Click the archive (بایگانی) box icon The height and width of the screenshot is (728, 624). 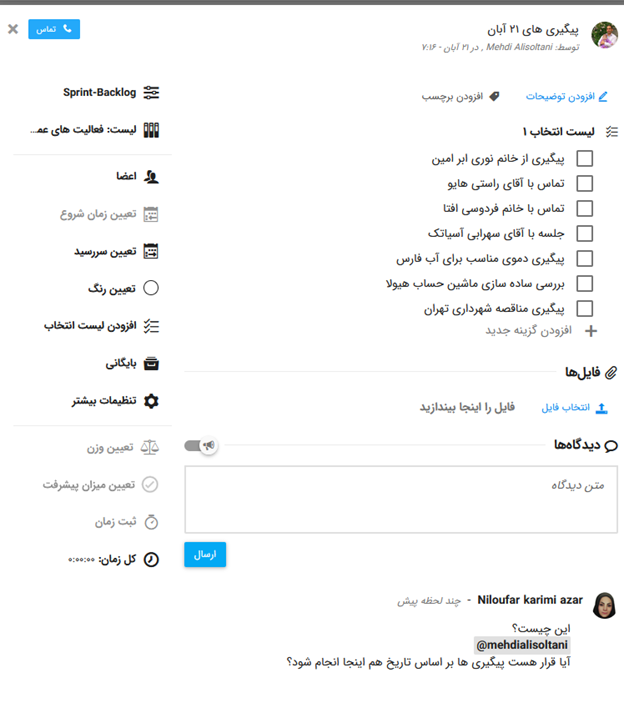click(x=152, y=363)
